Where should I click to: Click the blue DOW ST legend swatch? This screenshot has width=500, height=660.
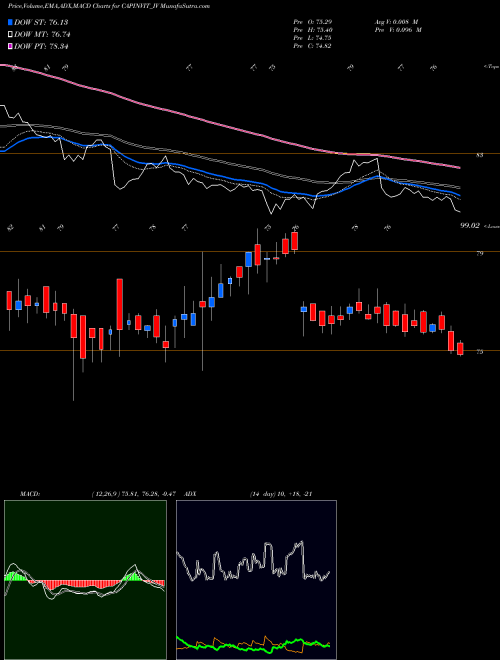point(10,22)
